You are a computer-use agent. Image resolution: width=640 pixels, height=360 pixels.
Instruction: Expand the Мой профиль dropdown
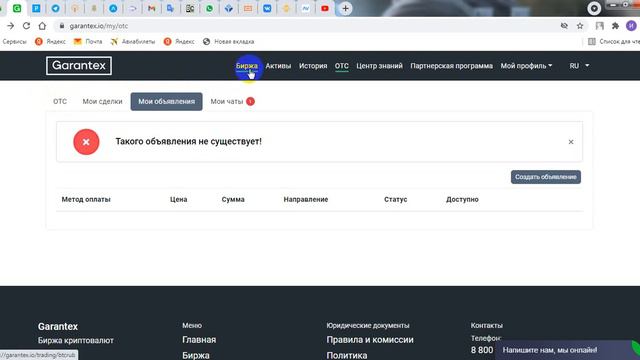click(x=526, y=66)
